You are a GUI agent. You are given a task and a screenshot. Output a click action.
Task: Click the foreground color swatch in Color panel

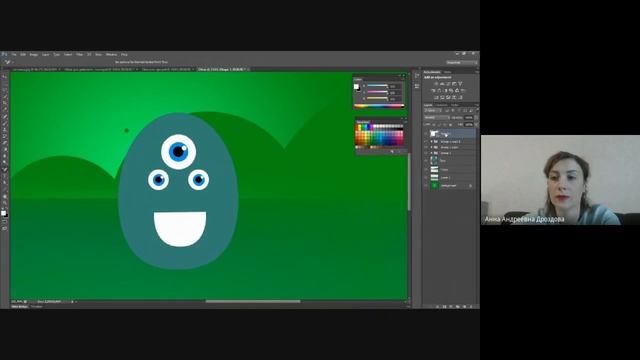coord(356,86)
